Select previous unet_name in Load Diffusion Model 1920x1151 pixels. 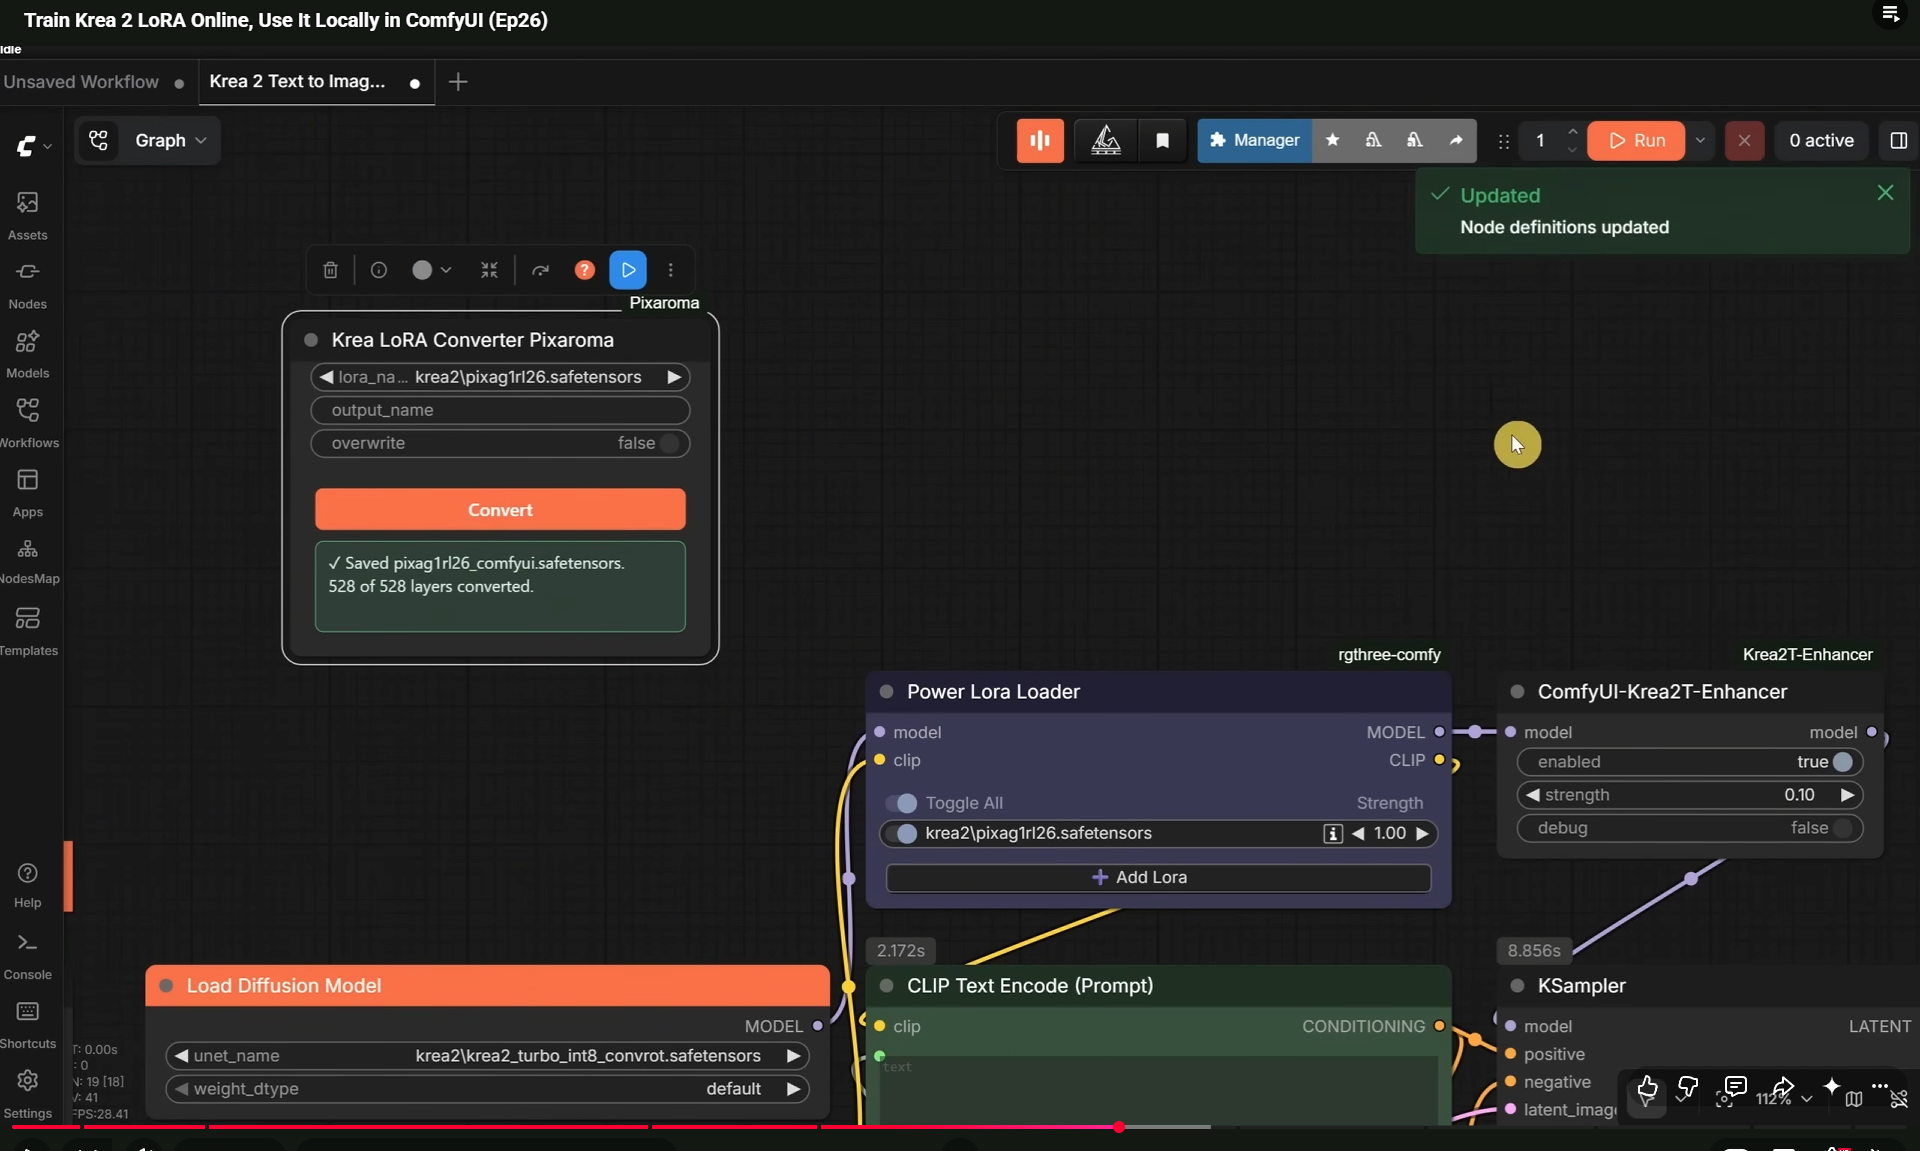click(x=181, y=1056)
